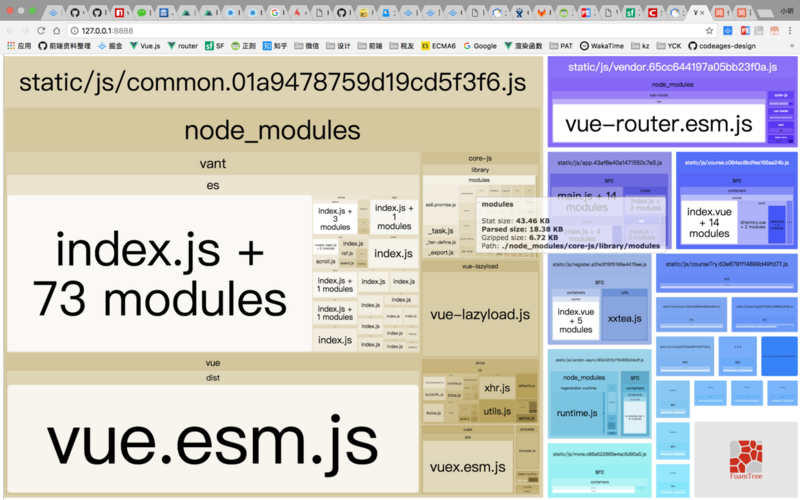
Task: Switch to the npm tab with red n icon
Action: tap(119, 13)
